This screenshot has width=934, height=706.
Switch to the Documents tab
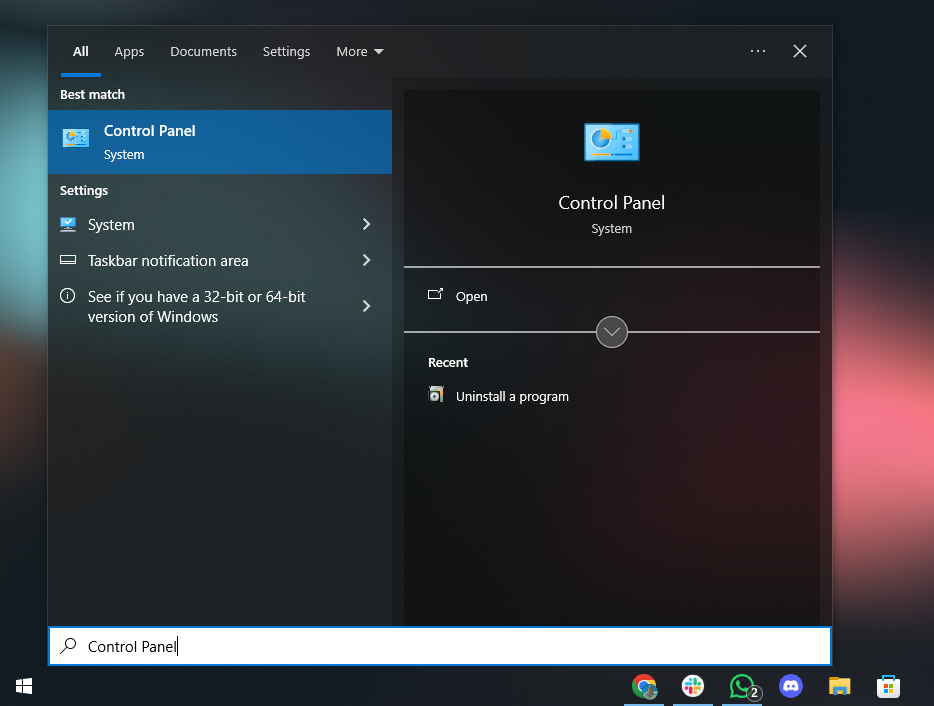(x=203, y=52)
